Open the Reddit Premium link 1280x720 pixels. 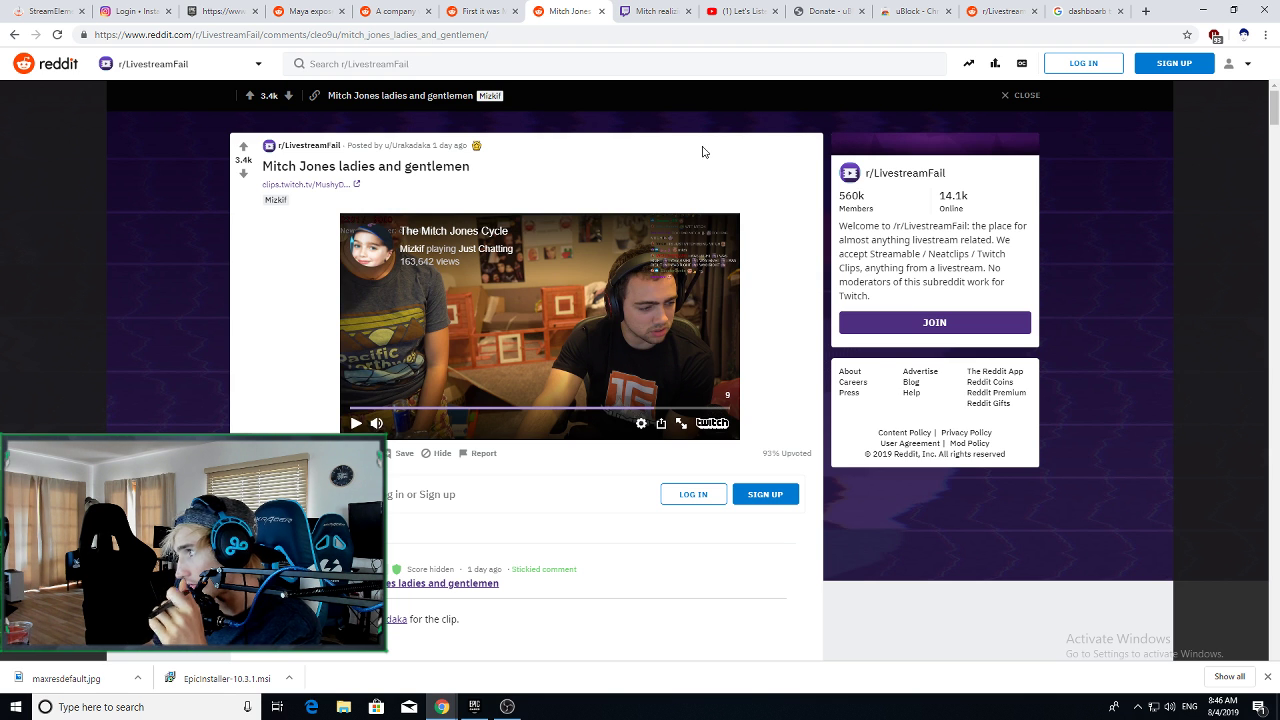tap(996, 392)
